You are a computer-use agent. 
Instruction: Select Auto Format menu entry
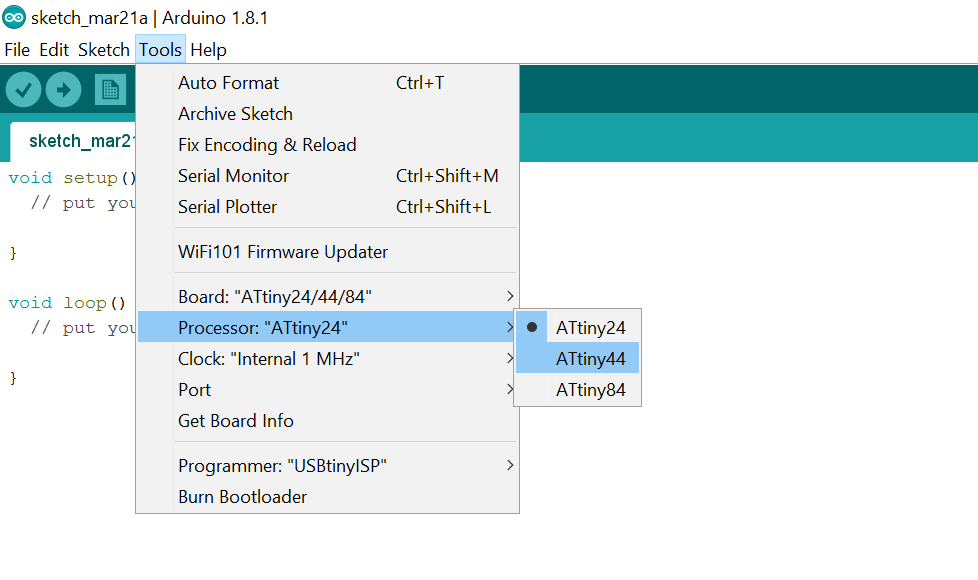click(x=327, y=83)
